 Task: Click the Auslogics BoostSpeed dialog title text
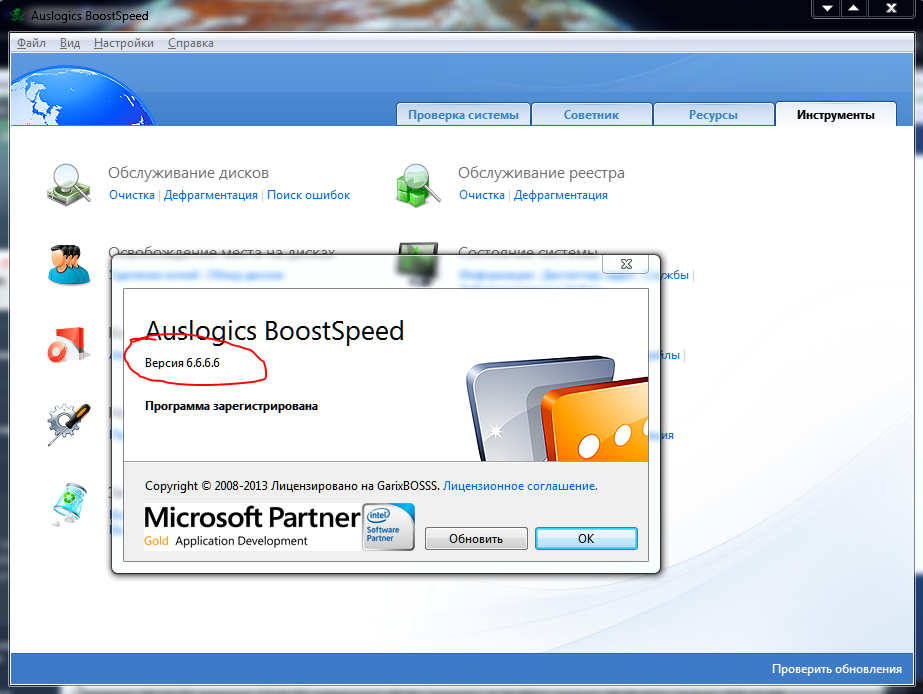pos(274,331)
